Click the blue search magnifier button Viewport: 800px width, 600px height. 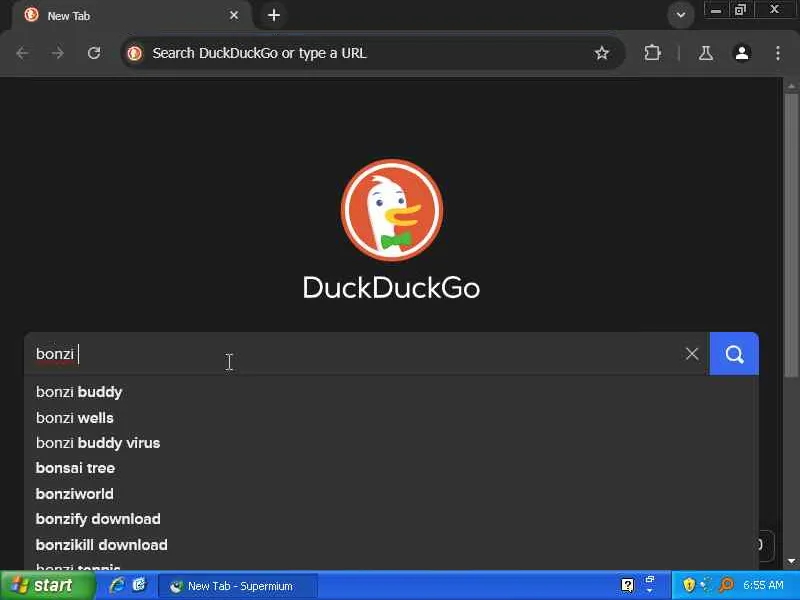pyautogui.click(x=734, y=354)
